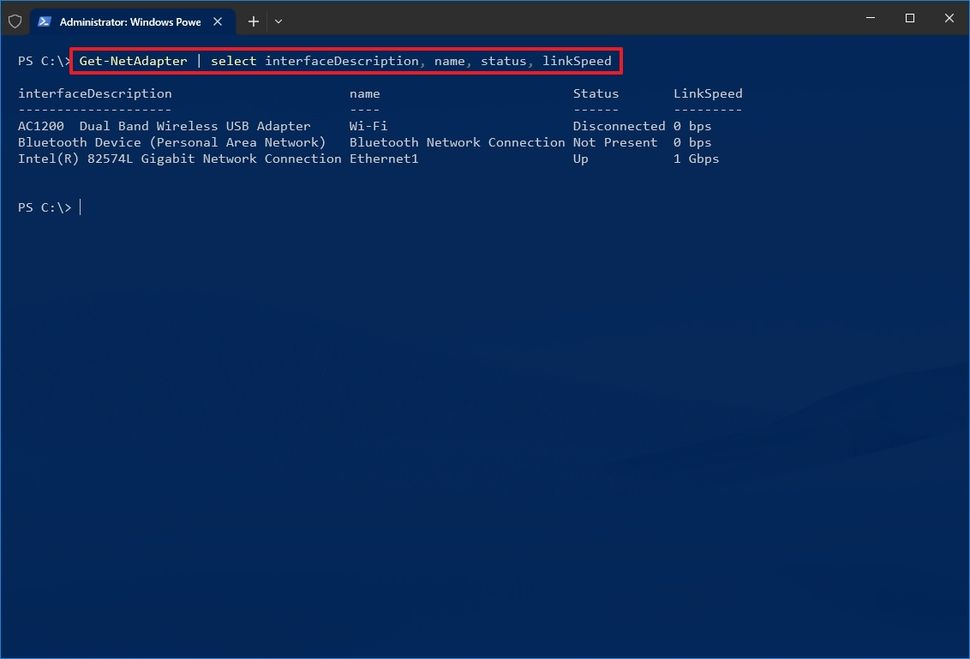Place the cursor at the empty PS prompt

(x=80, y=207)
